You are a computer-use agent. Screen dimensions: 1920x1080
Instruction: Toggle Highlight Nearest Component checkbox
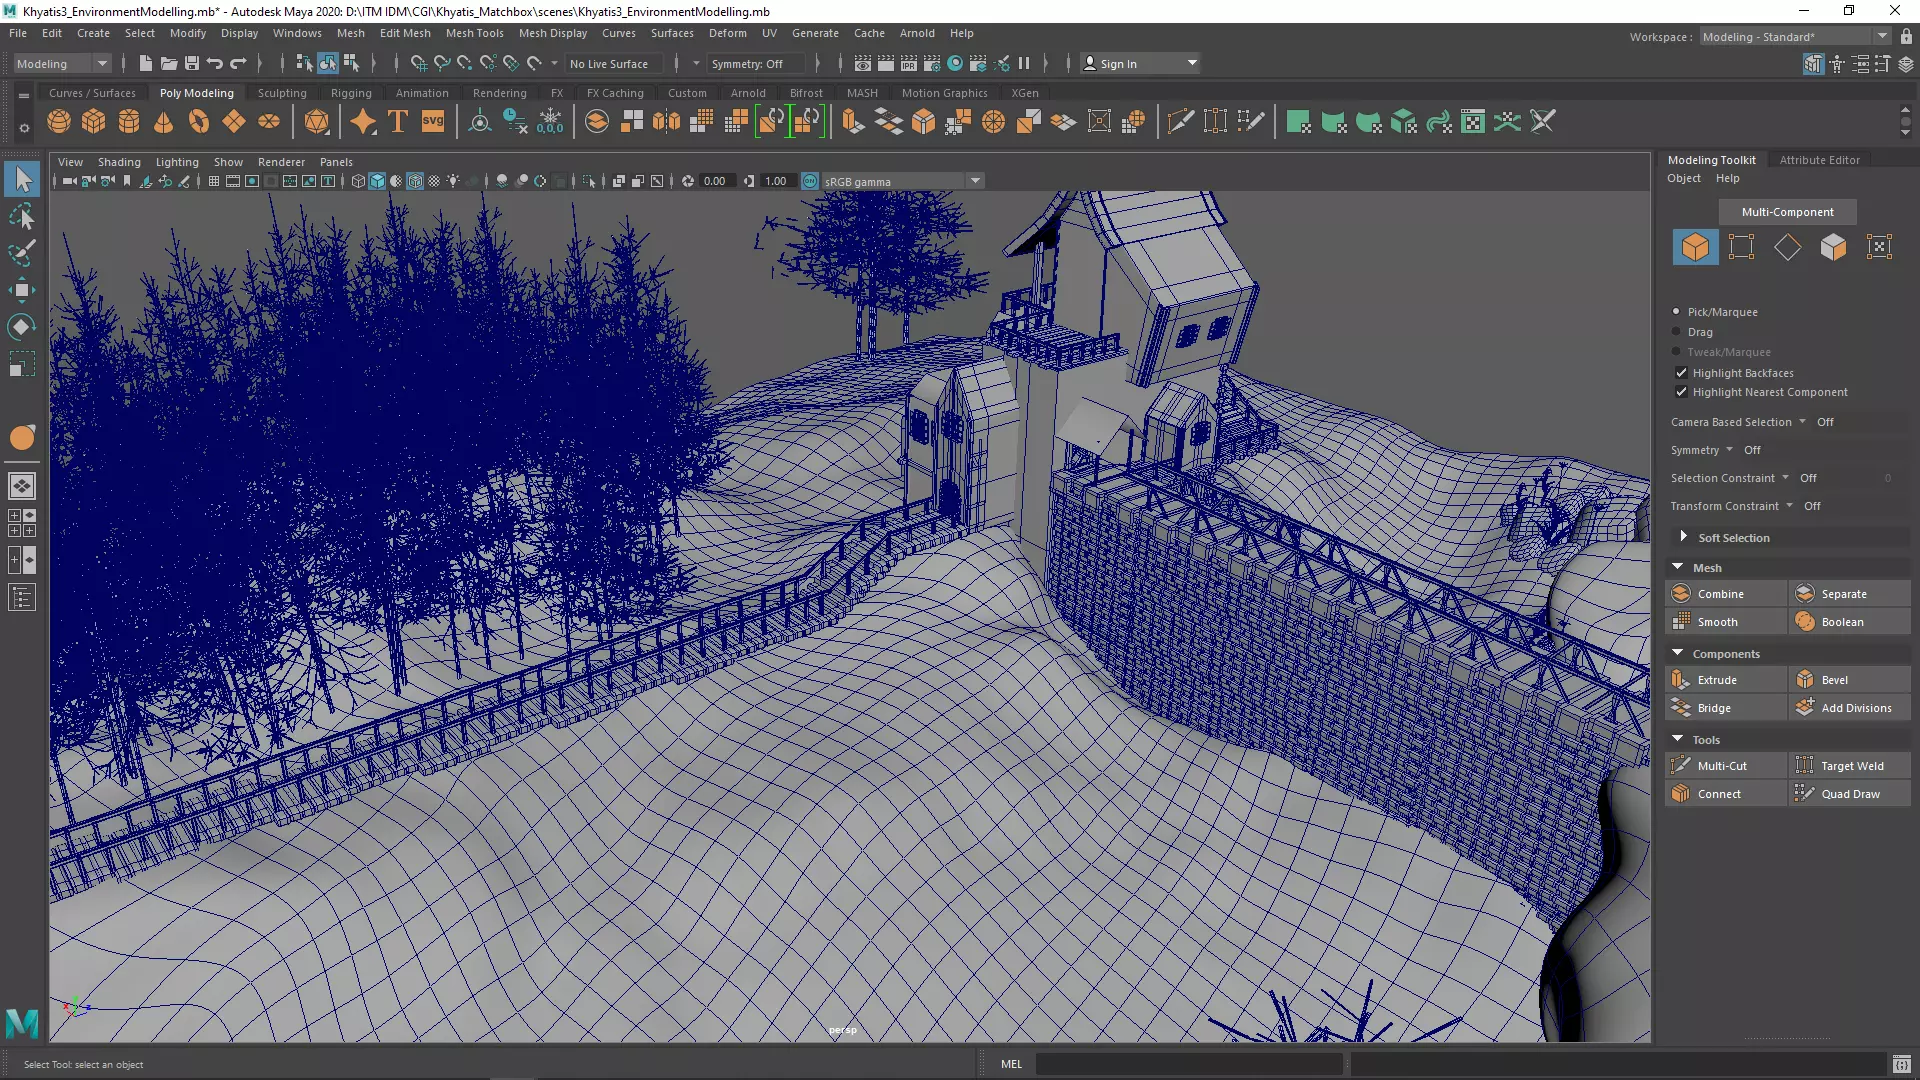(x=1681, y=392)
